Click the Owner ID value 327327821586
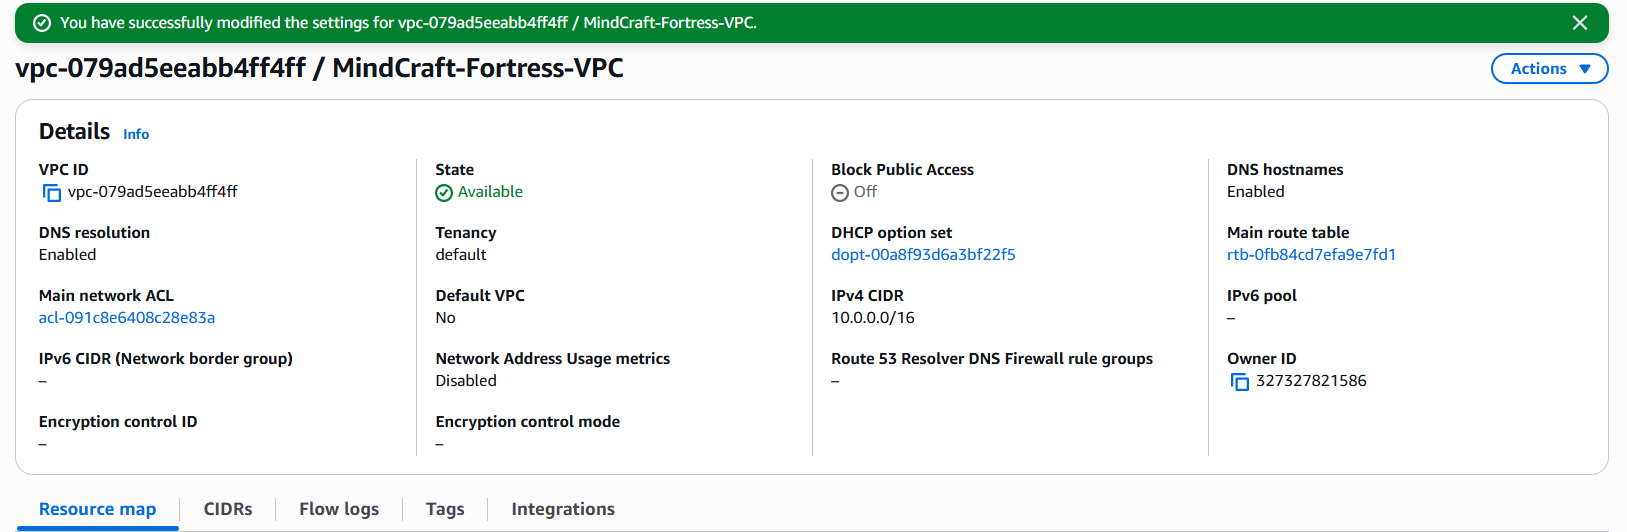Image resolution: width=1627 pixels, height=532 pixels. 1311,381
